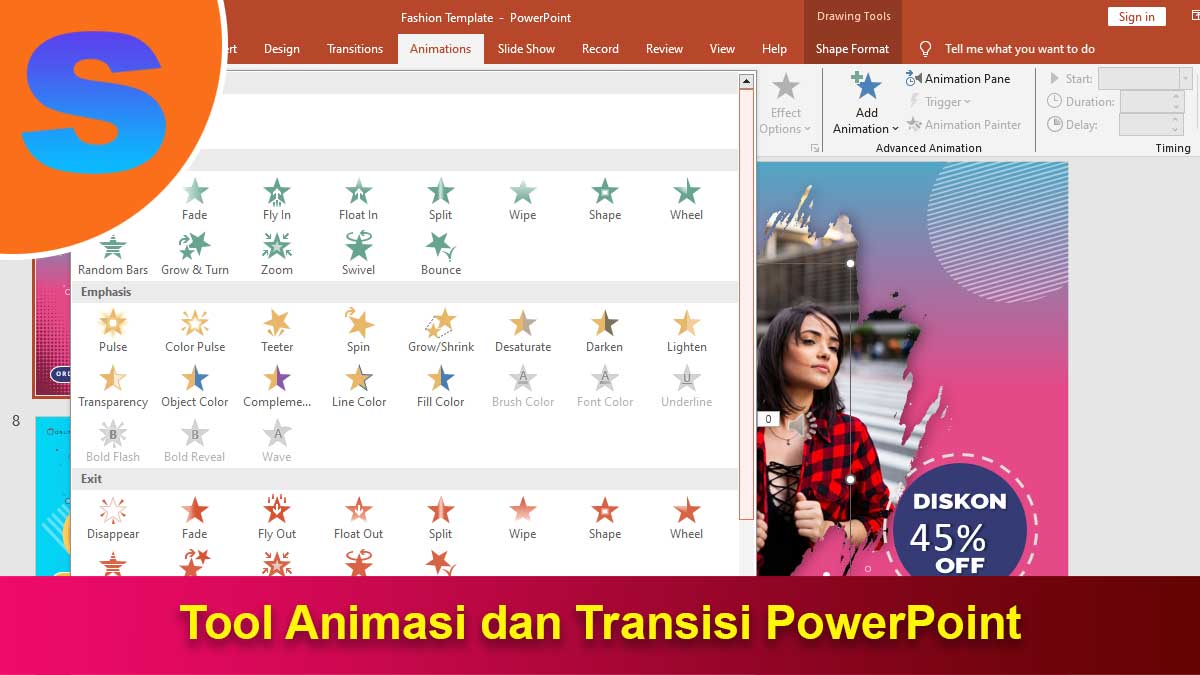
Task: Select the Bounce entrance animation
Action: point(441,254)
